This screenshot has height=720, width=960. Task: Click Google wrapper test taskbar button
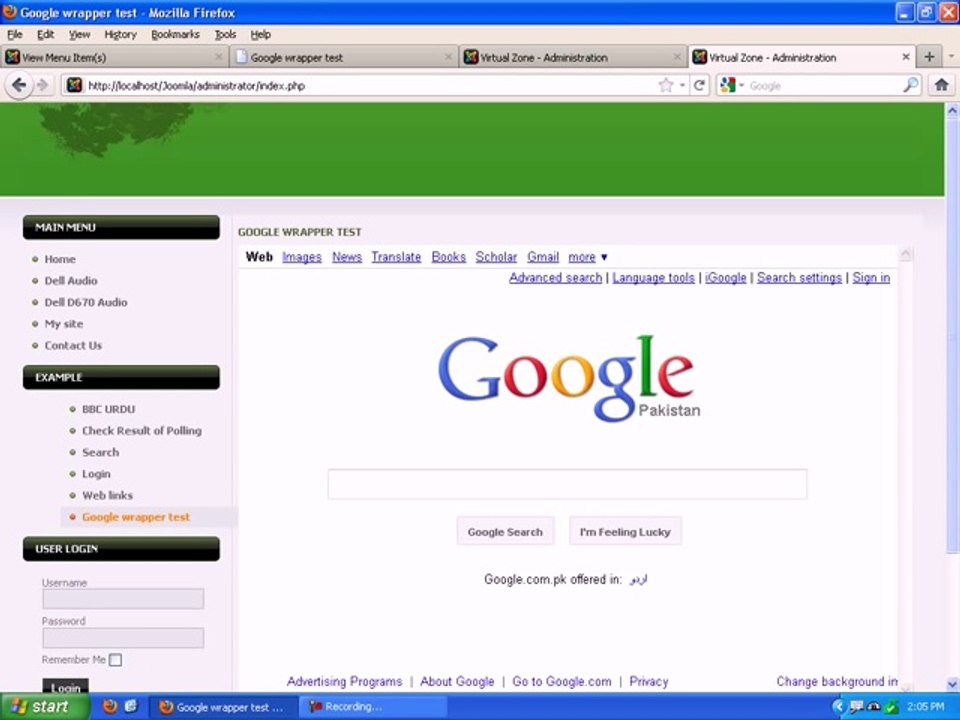pos(223,707)
